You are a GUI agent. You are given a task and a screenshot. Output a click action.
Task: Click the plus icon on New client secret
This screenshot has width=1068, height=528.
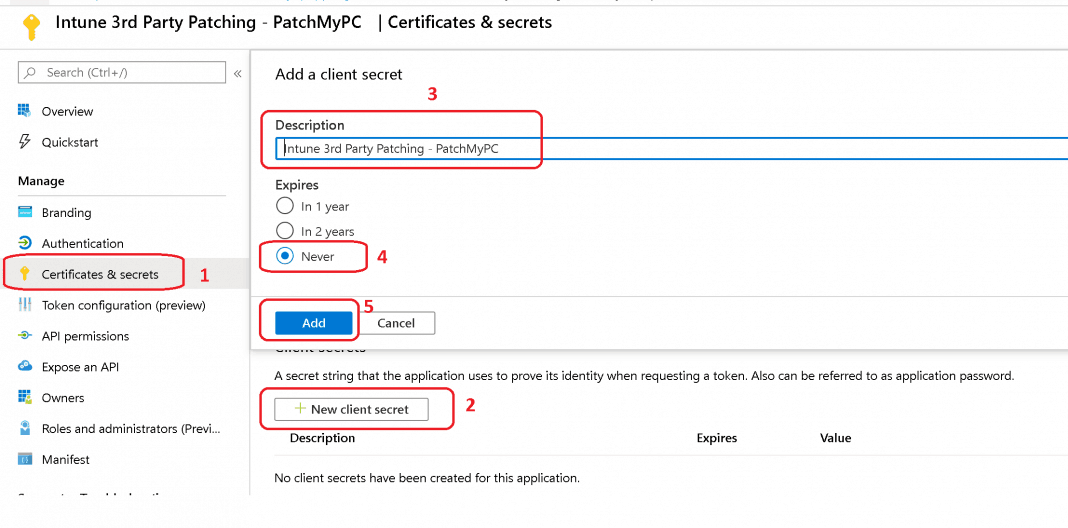pyautogui.click(x=299, y=409)
